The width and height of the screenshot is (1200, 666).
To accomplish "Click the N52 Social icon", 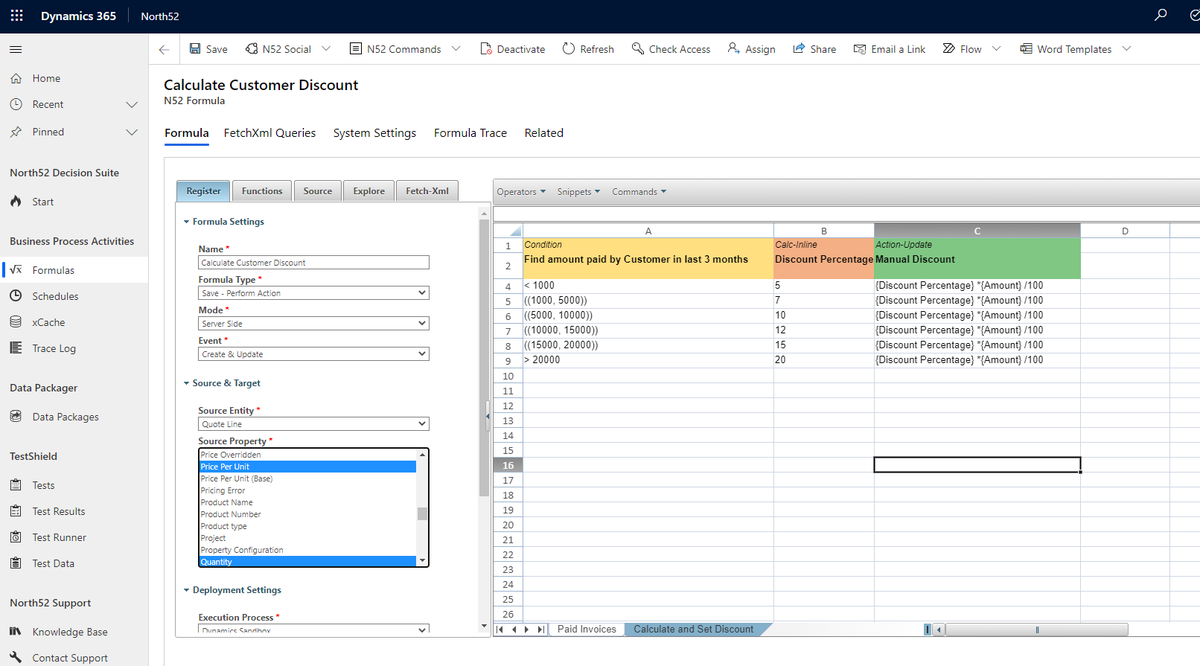I will 251,49.
